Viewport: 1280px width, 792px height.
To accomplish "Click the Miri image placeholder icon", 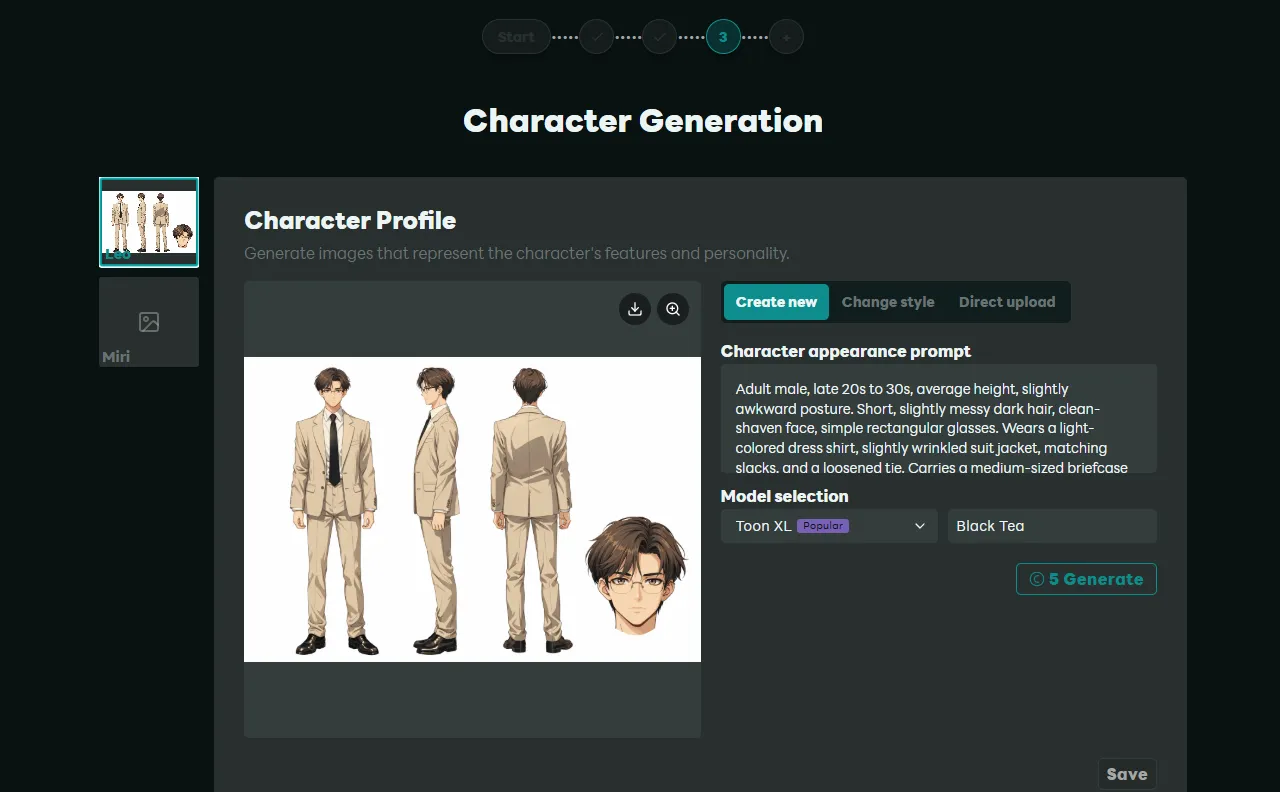I will 149,322.
